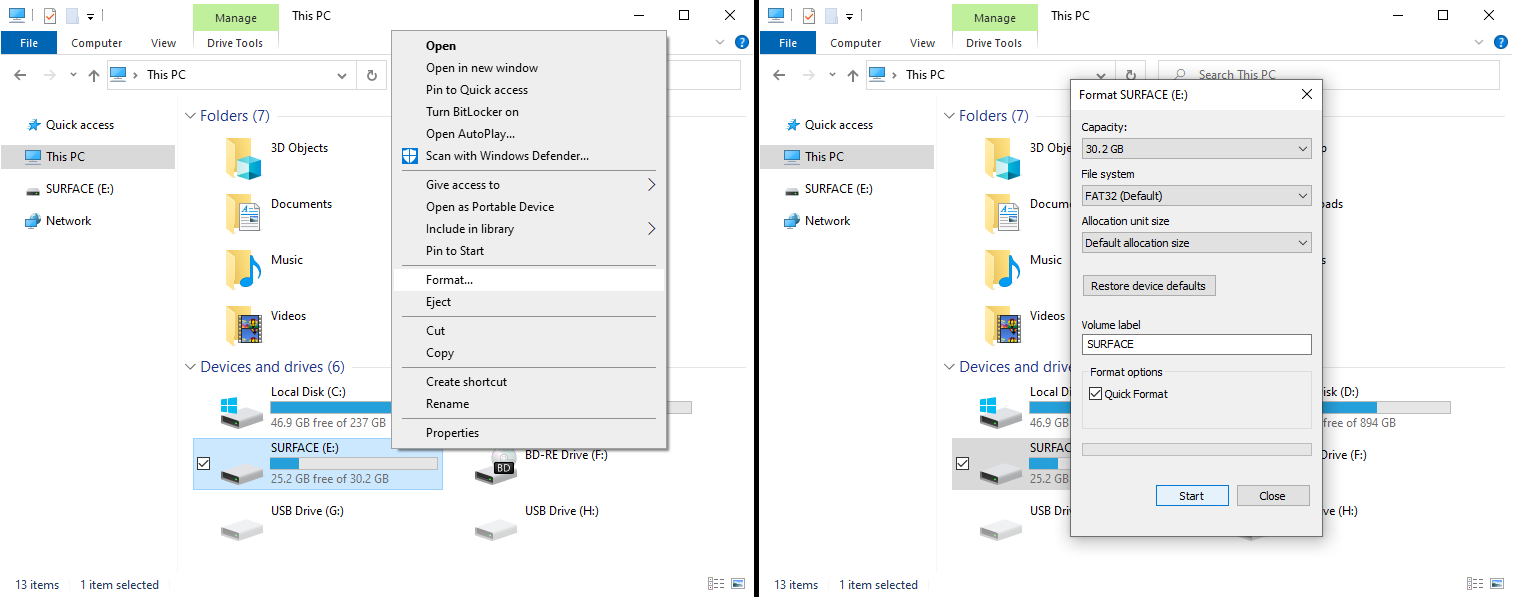Expand the File system FAT32 dropdown
The image size is (1513, 597).
1196,196
